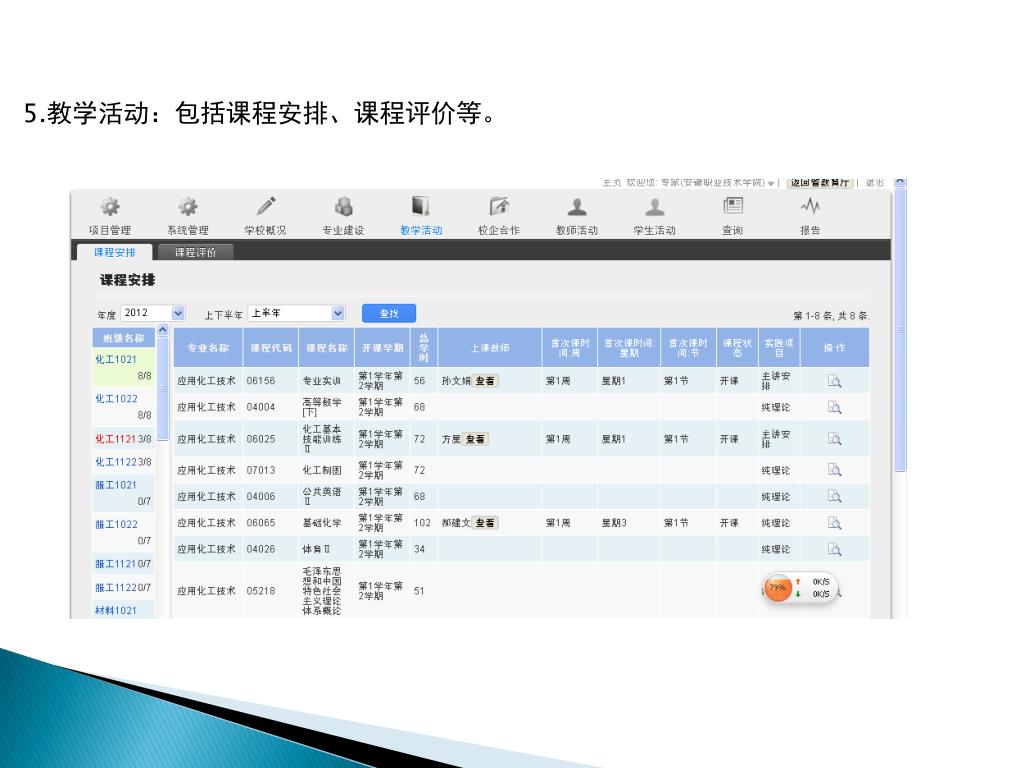Select class 服工1022 in list
Image resolution: width=1024 pixels, height=768 pixels.
pyautogui.click(x=116, y=524)
